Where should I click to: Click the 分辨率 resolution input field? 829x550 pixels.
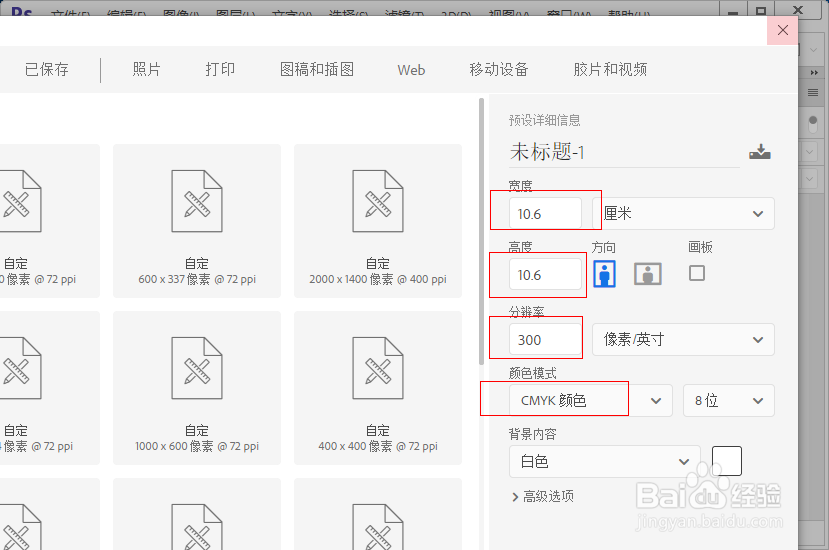pos(545,340)
